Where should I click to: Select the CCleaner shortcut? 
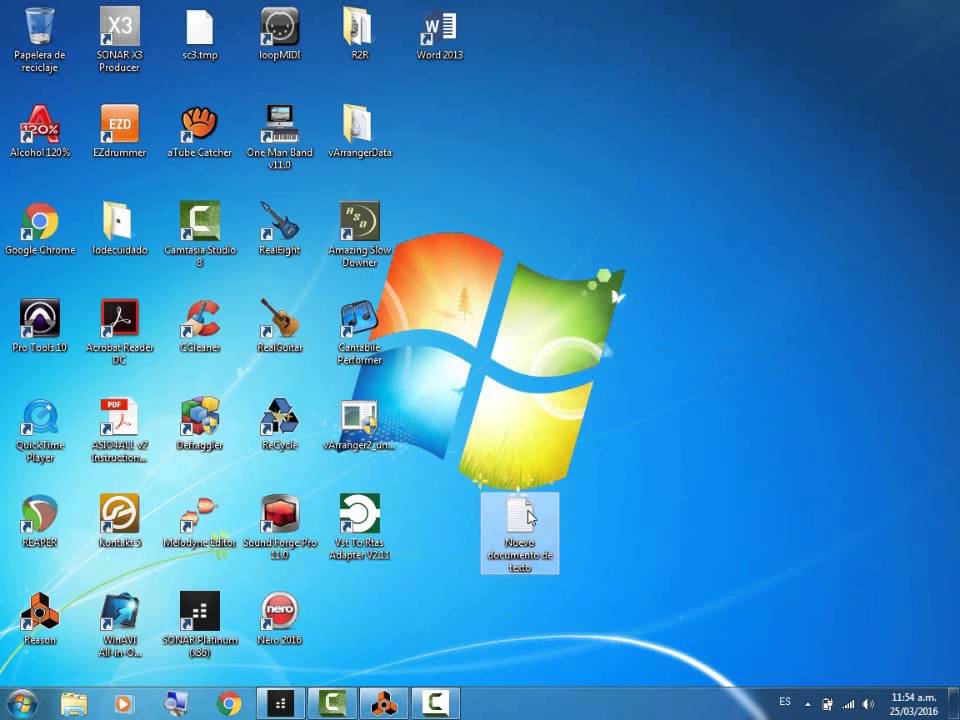pyautogui.click(x=200, y=326)
